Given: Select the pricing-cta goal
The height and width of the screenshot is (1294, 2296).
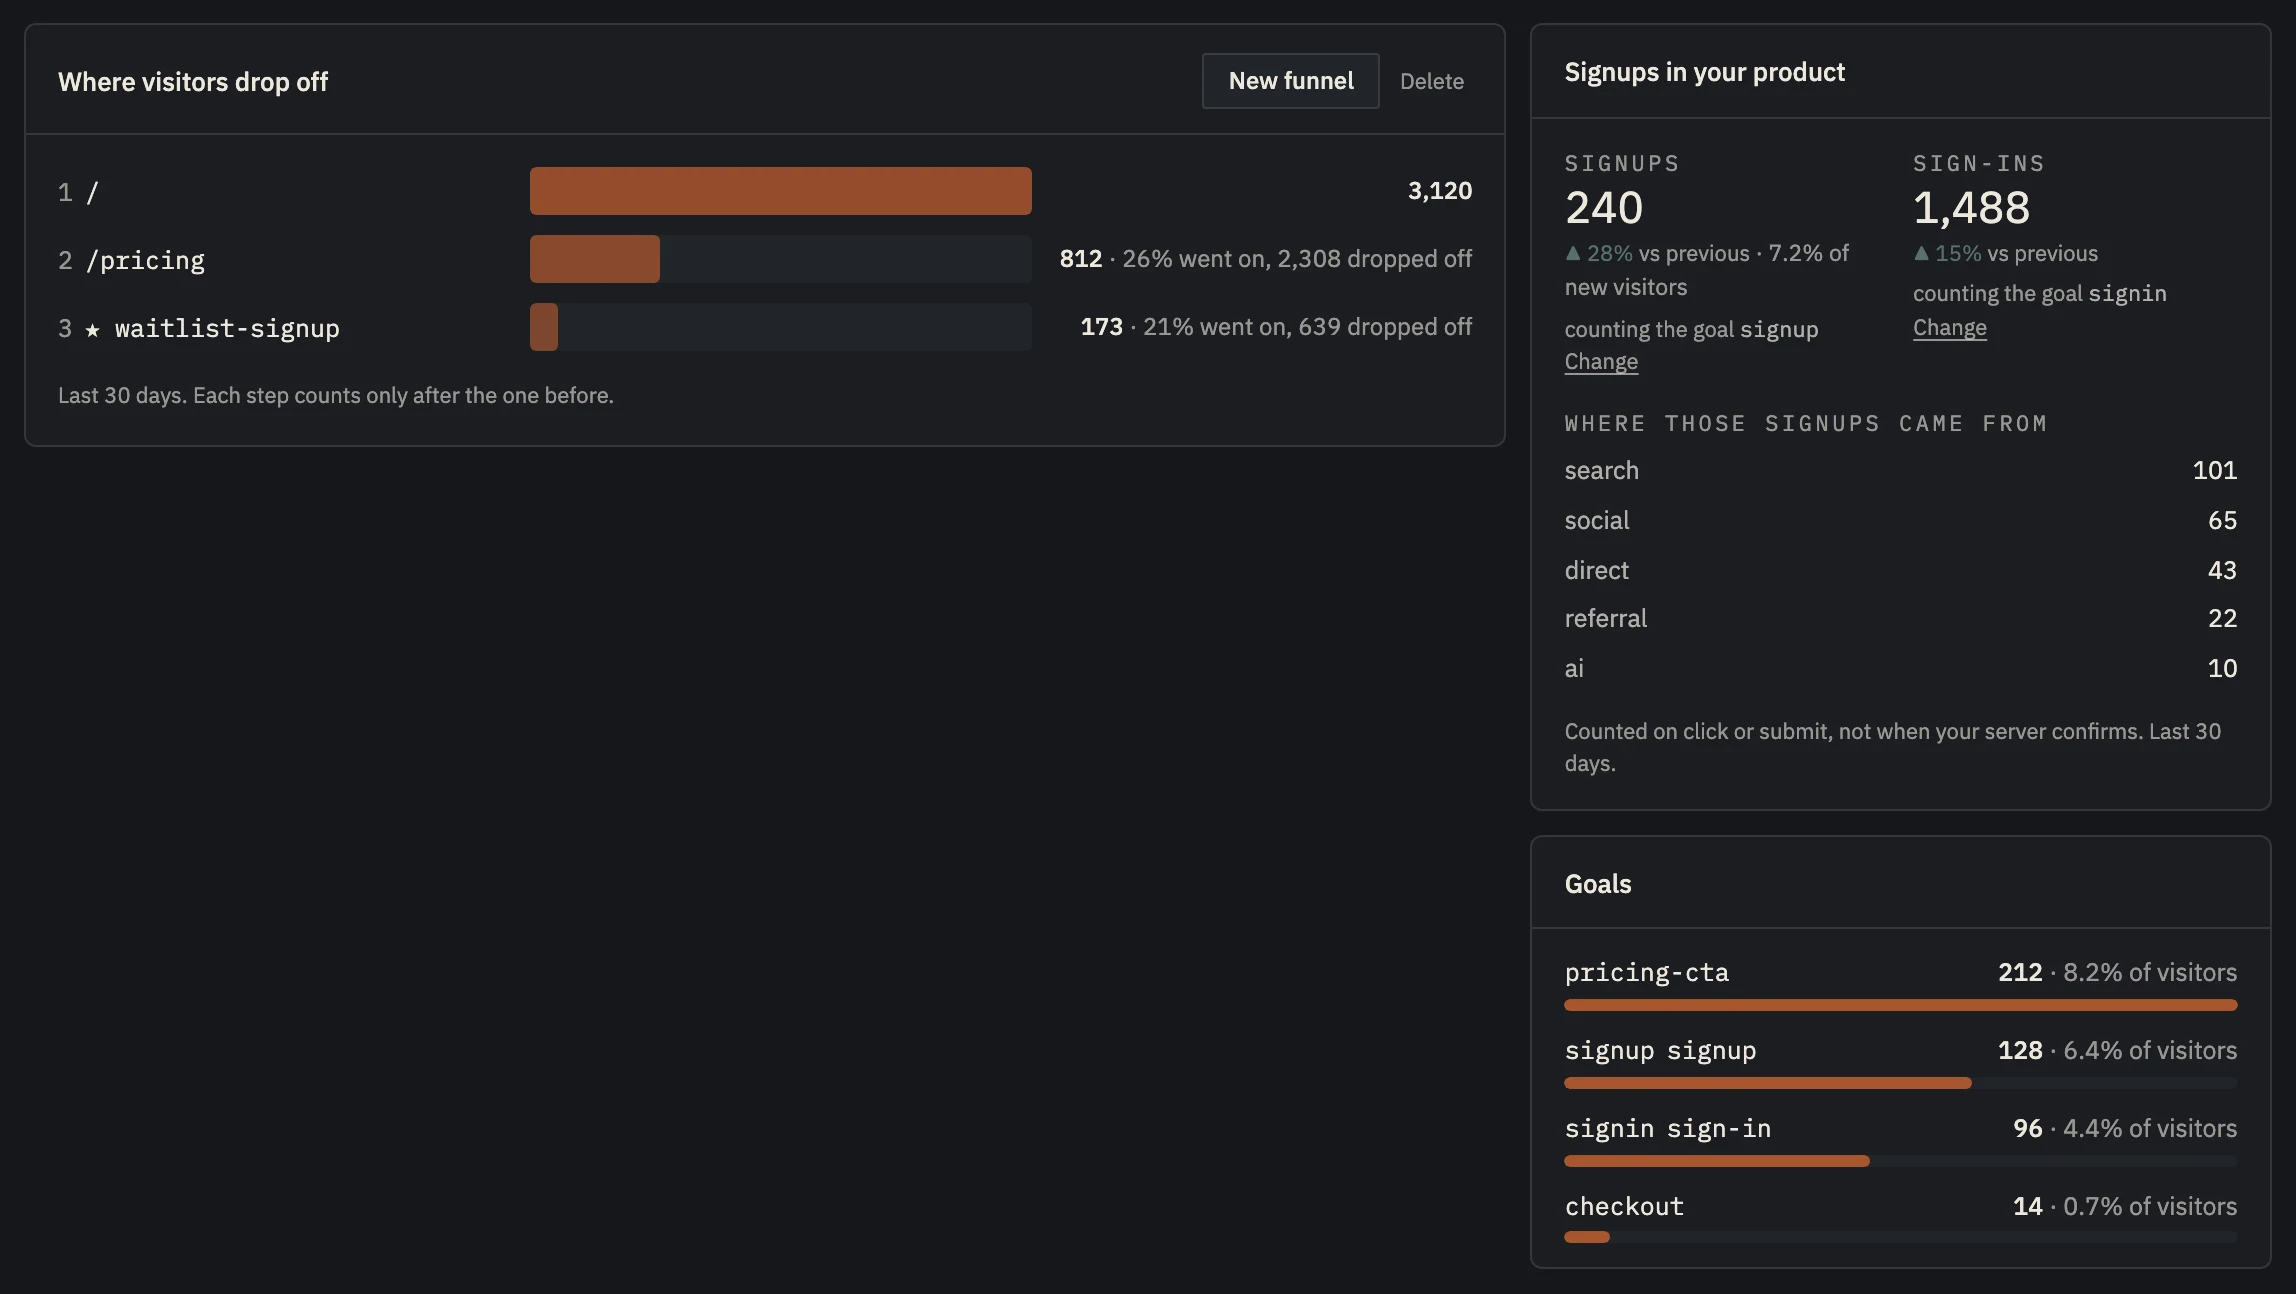Looking at the screenshot, I should click(1900, 984).
